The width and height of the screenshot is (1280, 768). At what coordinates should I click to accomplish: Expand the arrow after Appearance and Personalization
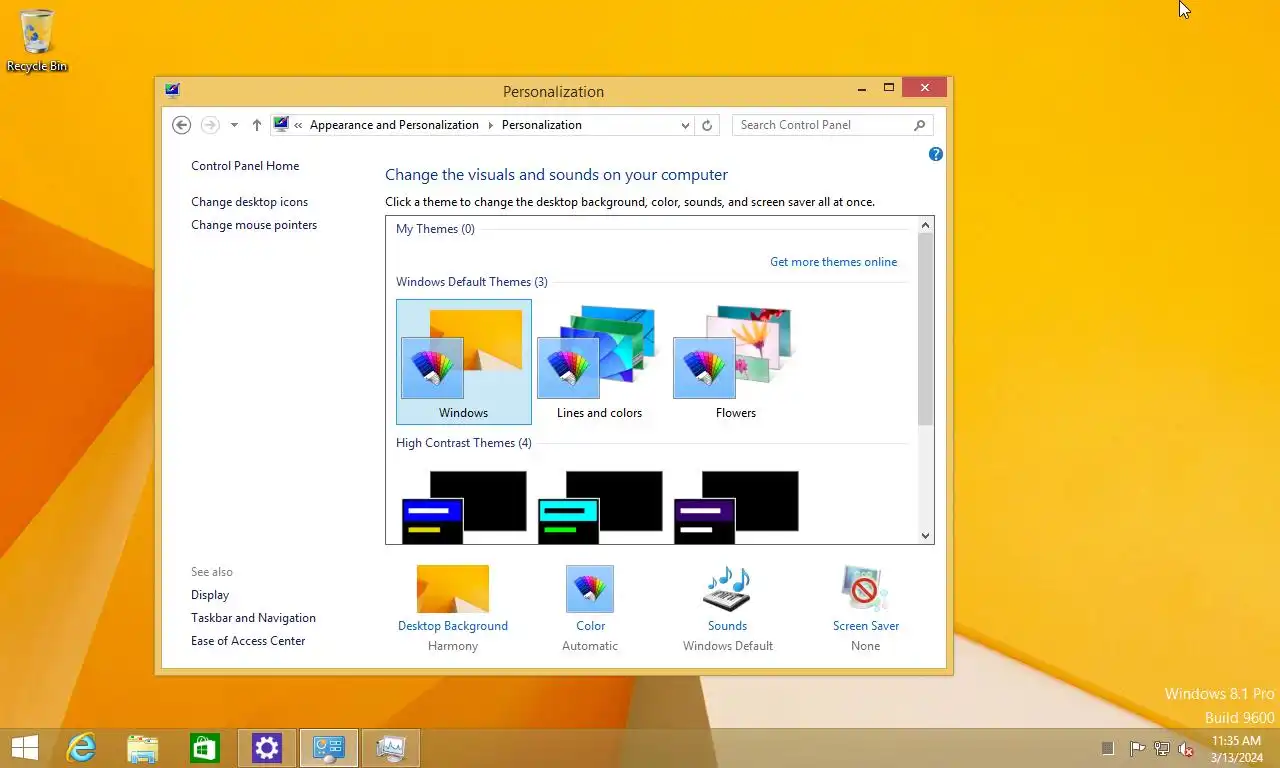coord(490,125)
